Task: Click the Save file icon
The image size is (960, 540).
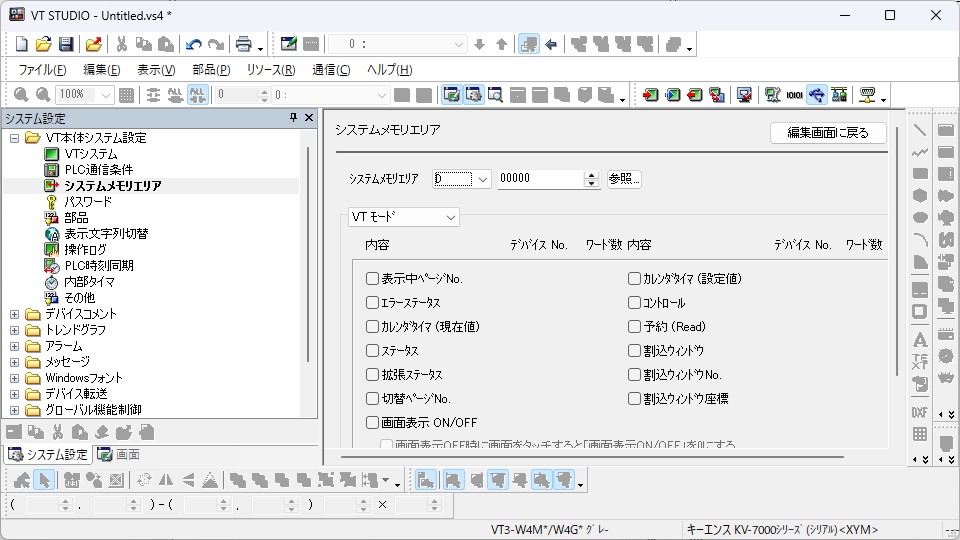Action: [x=66, y=44]
